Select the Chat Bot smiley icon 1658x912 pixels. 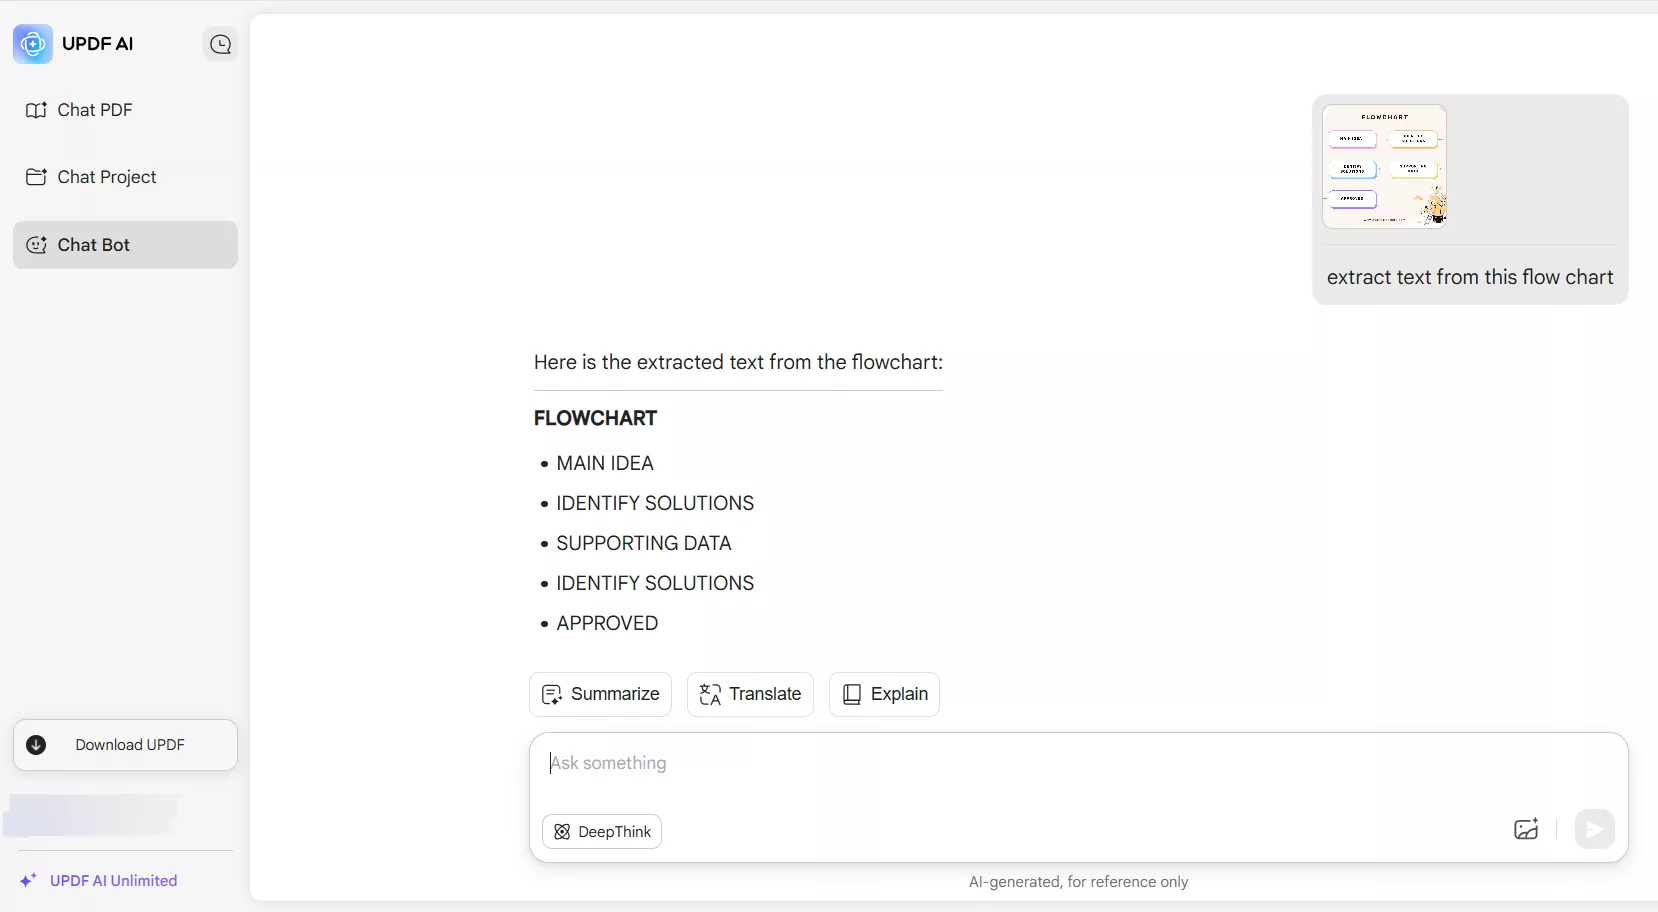37,245
